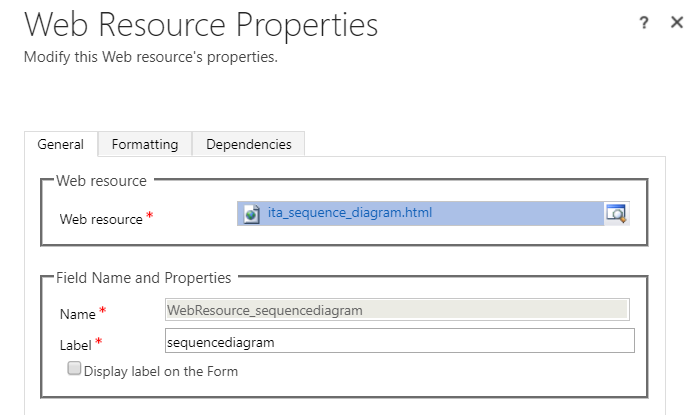Screen dimensions: 700x415
Task: Click the 'Display label on the Form' text
Action: click(x=160, y=371)
